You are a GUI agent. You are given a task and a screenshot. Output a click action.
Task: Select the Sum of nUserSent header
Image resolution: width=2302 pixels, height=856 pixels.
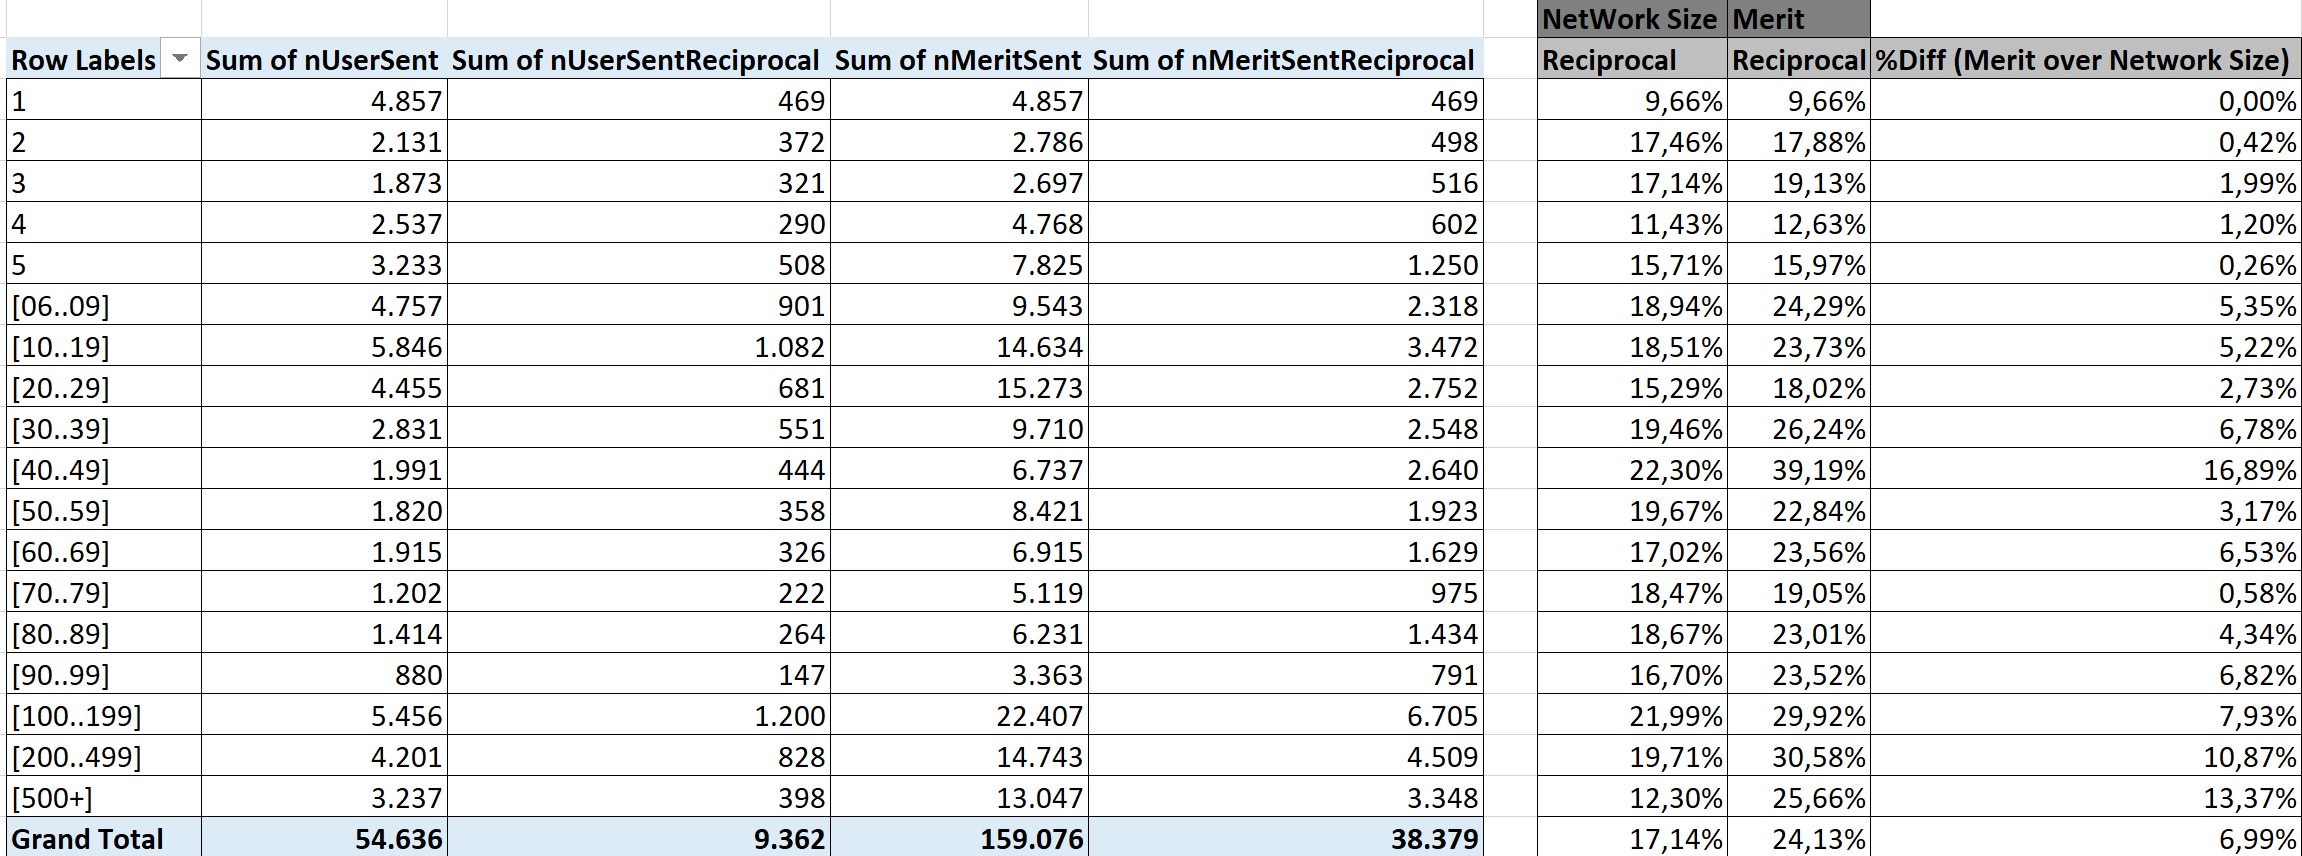coord(324,60)
